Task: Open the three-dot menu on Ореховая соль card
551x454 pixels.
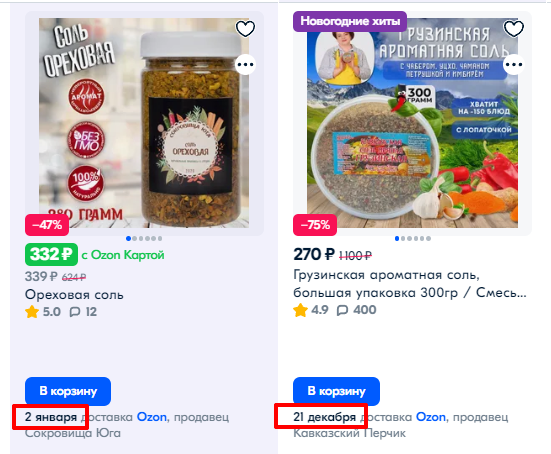Action: tap(245, 65)
